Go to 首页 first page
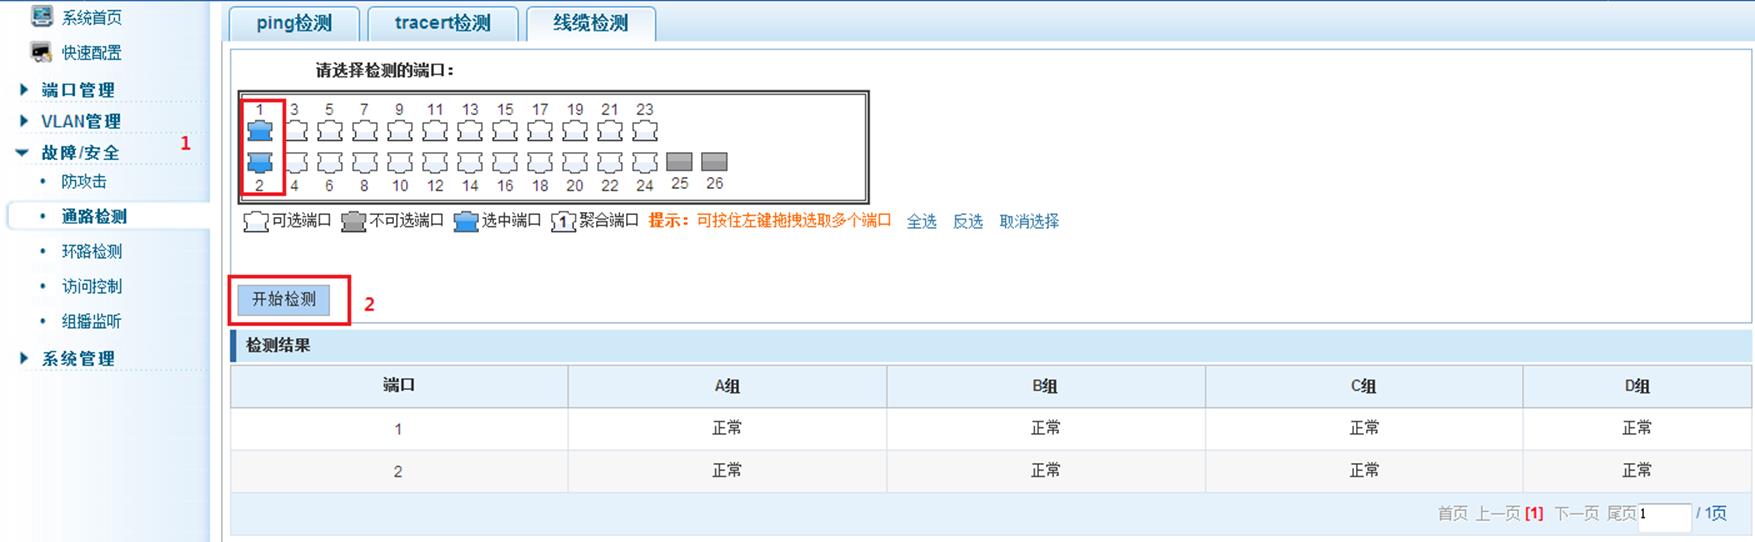 (x=1453, y=513)
